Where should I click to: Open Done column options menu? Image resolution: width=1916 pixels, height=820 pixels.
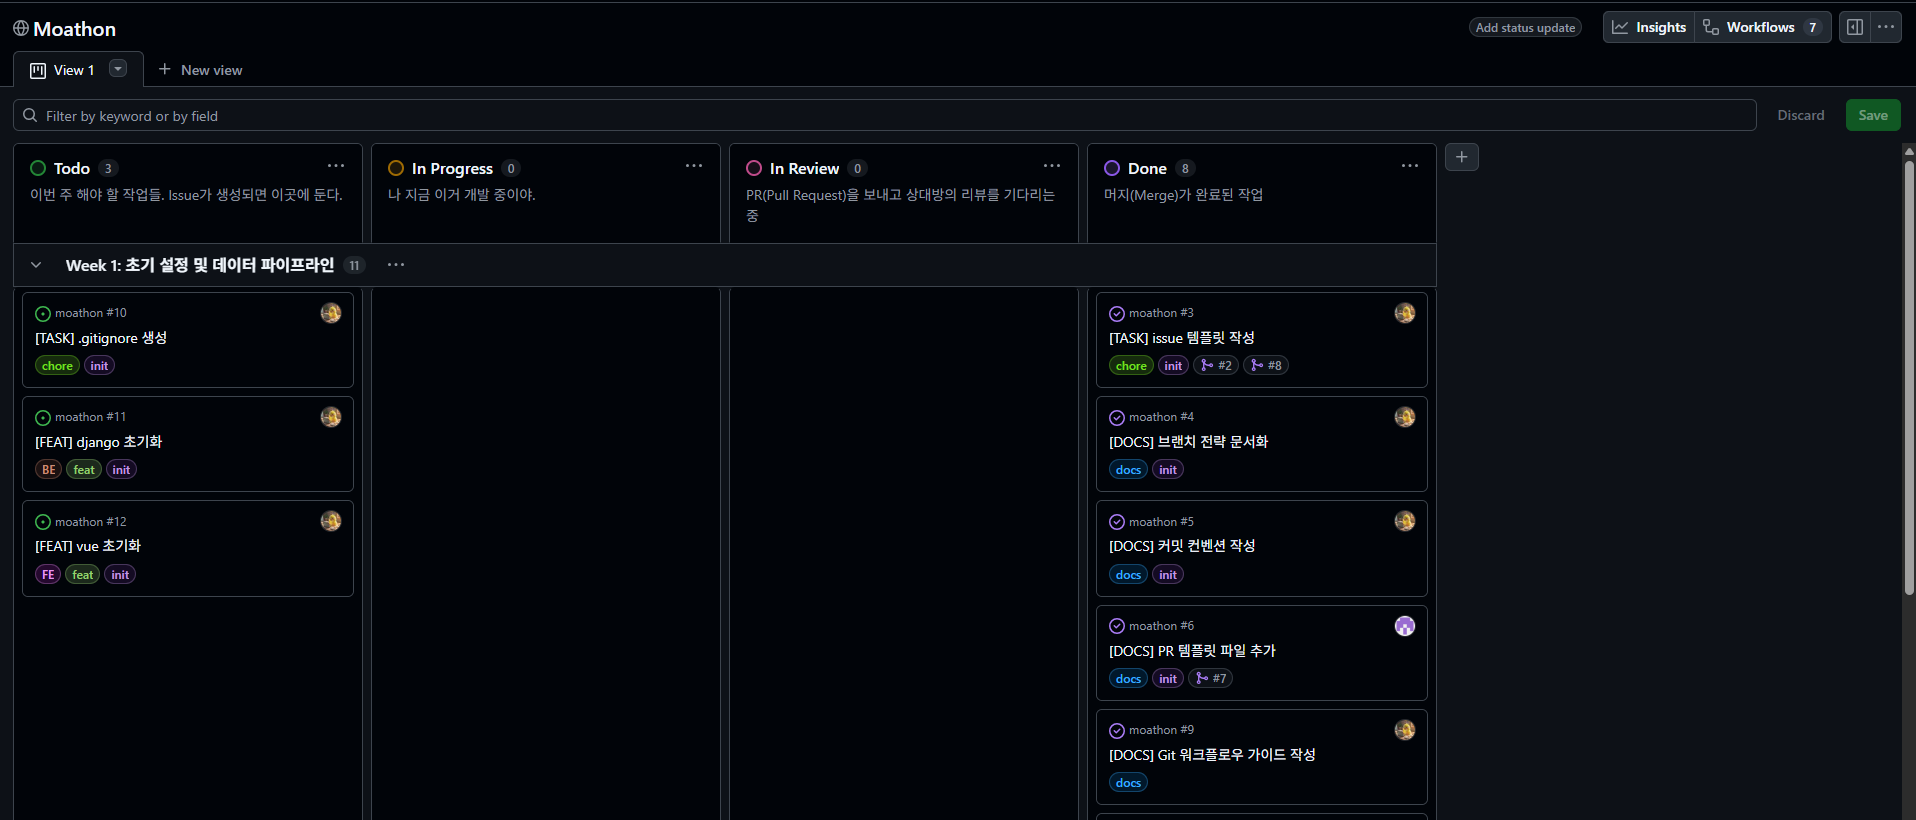coord(1409,166)
